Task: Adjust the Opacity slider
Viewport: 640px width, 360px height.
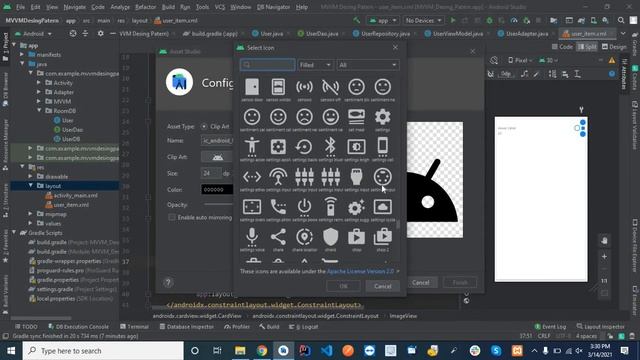Action: [218, 204]
